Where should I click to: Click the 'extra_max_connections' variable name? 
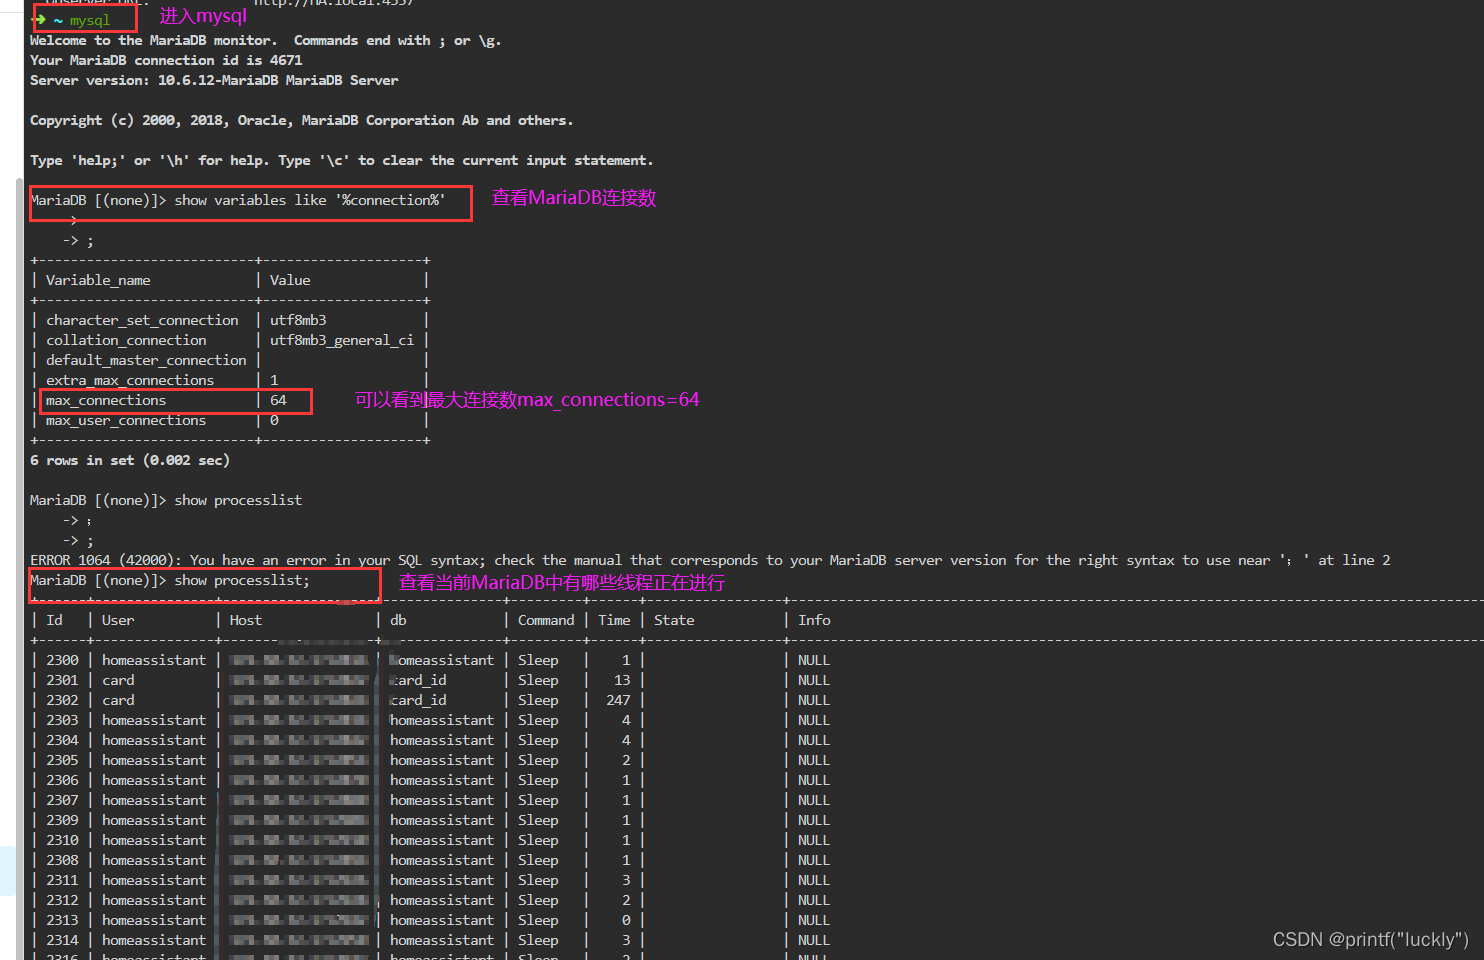130,380
